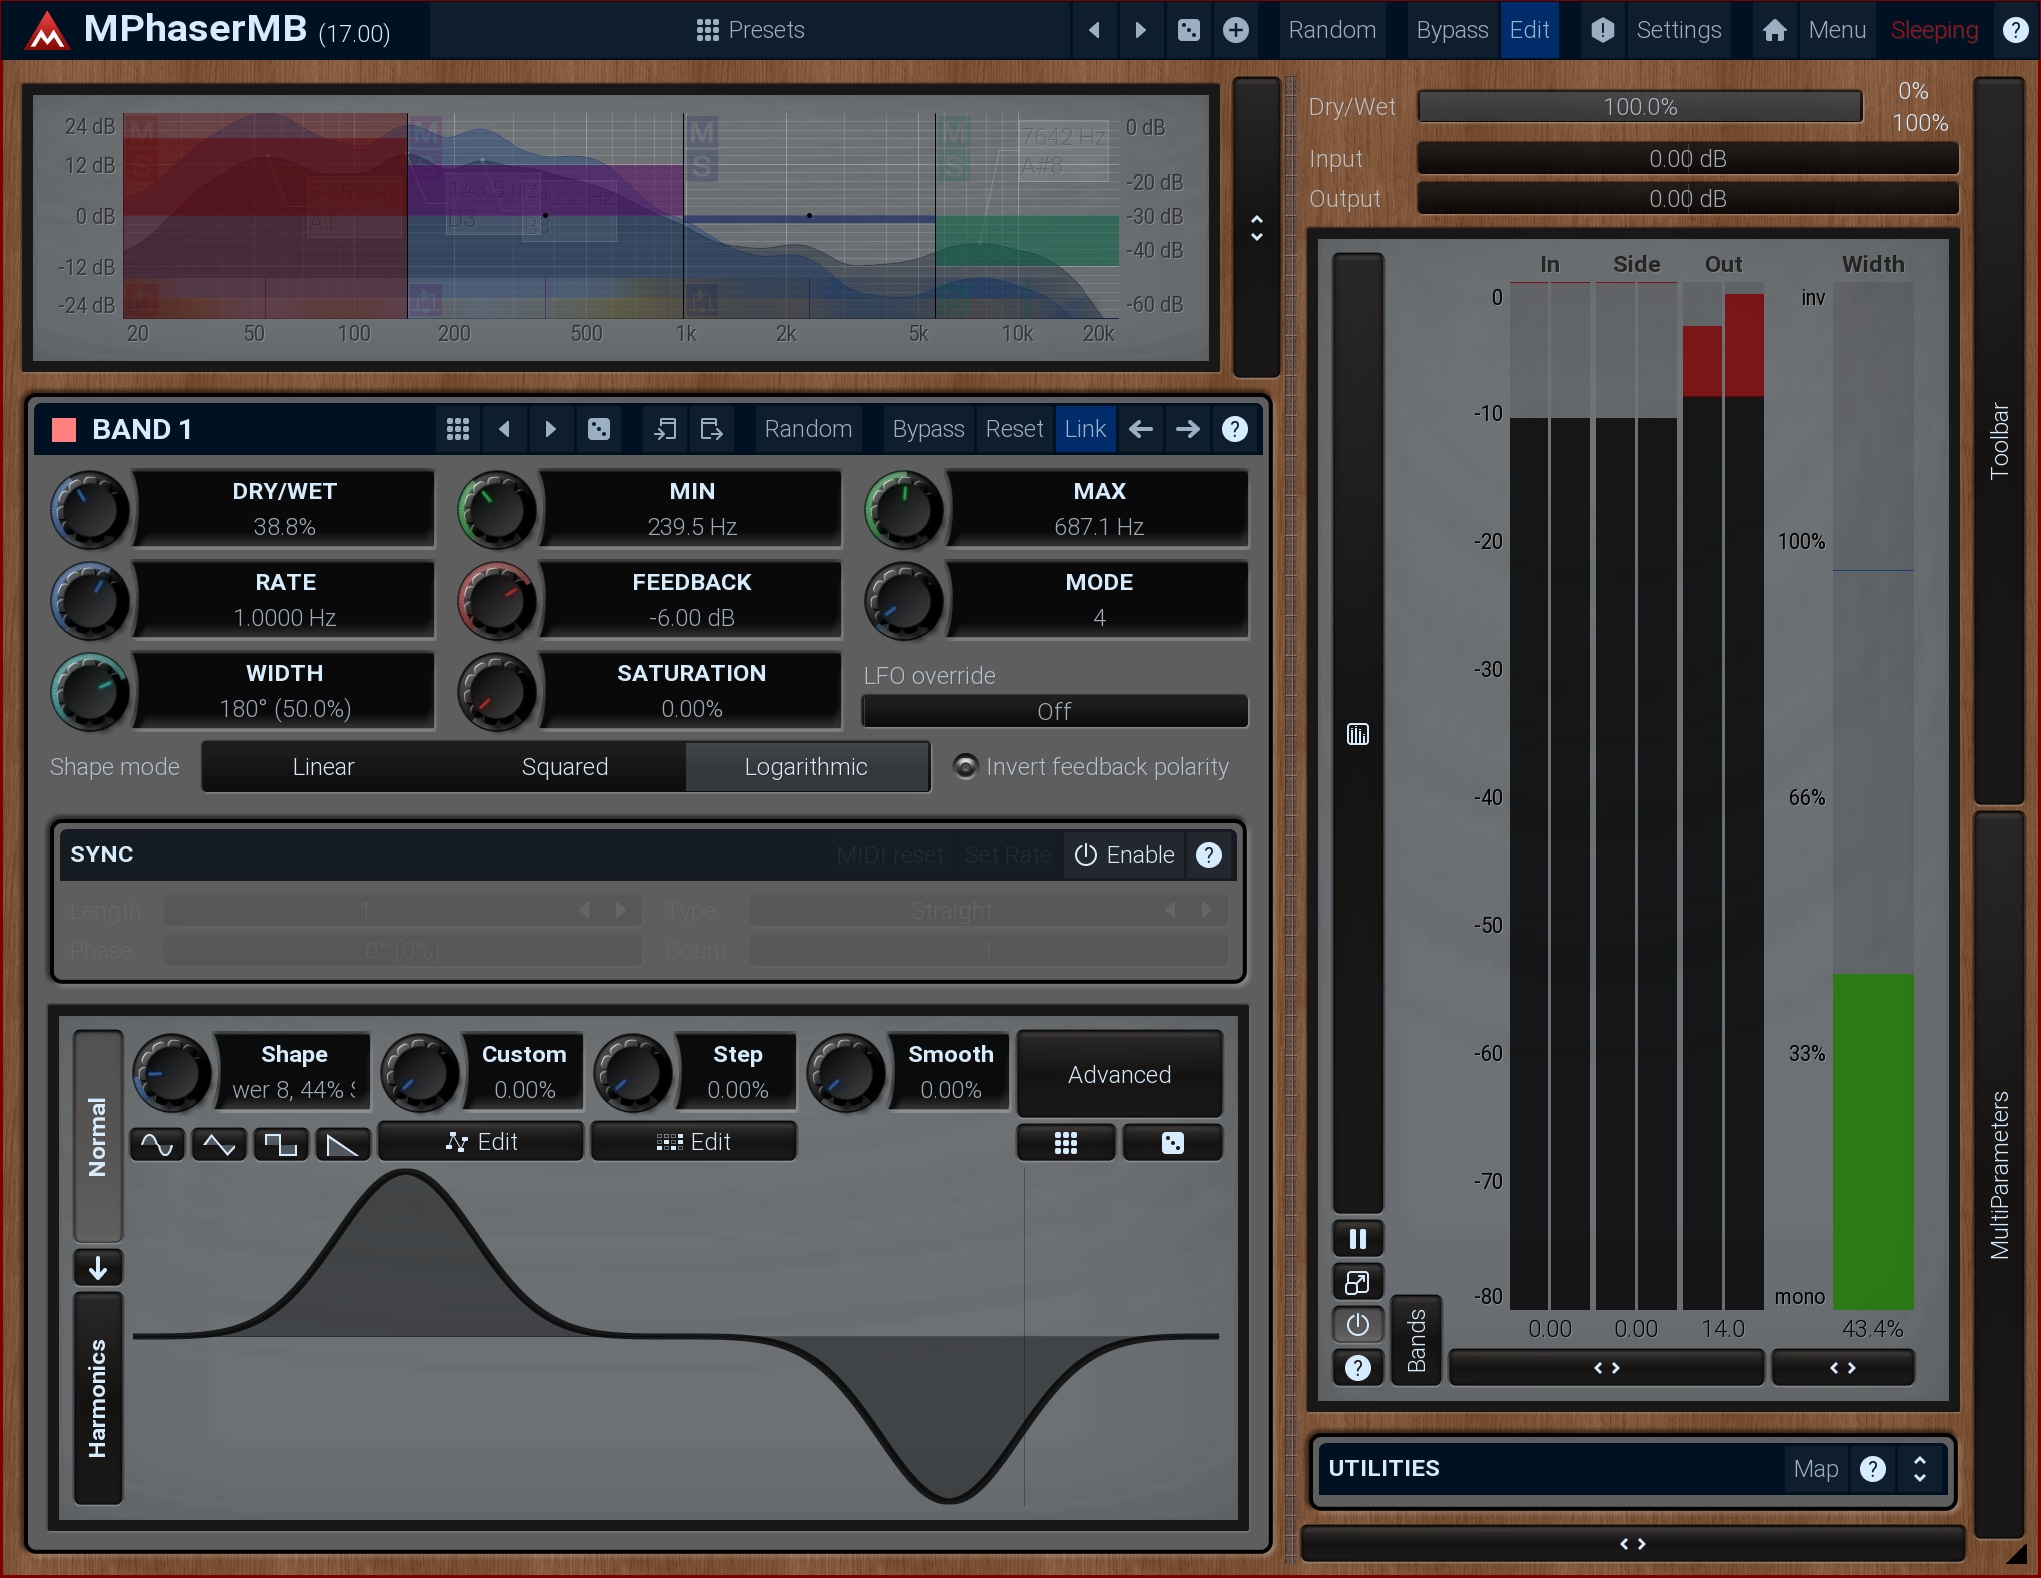Select the Squared shape mode
Viewport: 2041px width, 1578px height.
564,766
